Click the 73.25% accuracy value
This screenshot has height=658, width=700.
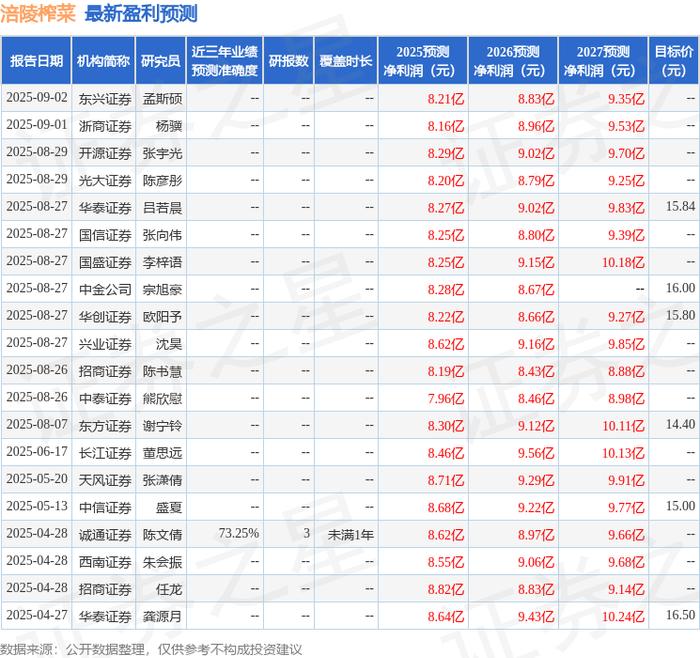click(x=239, y=533)
